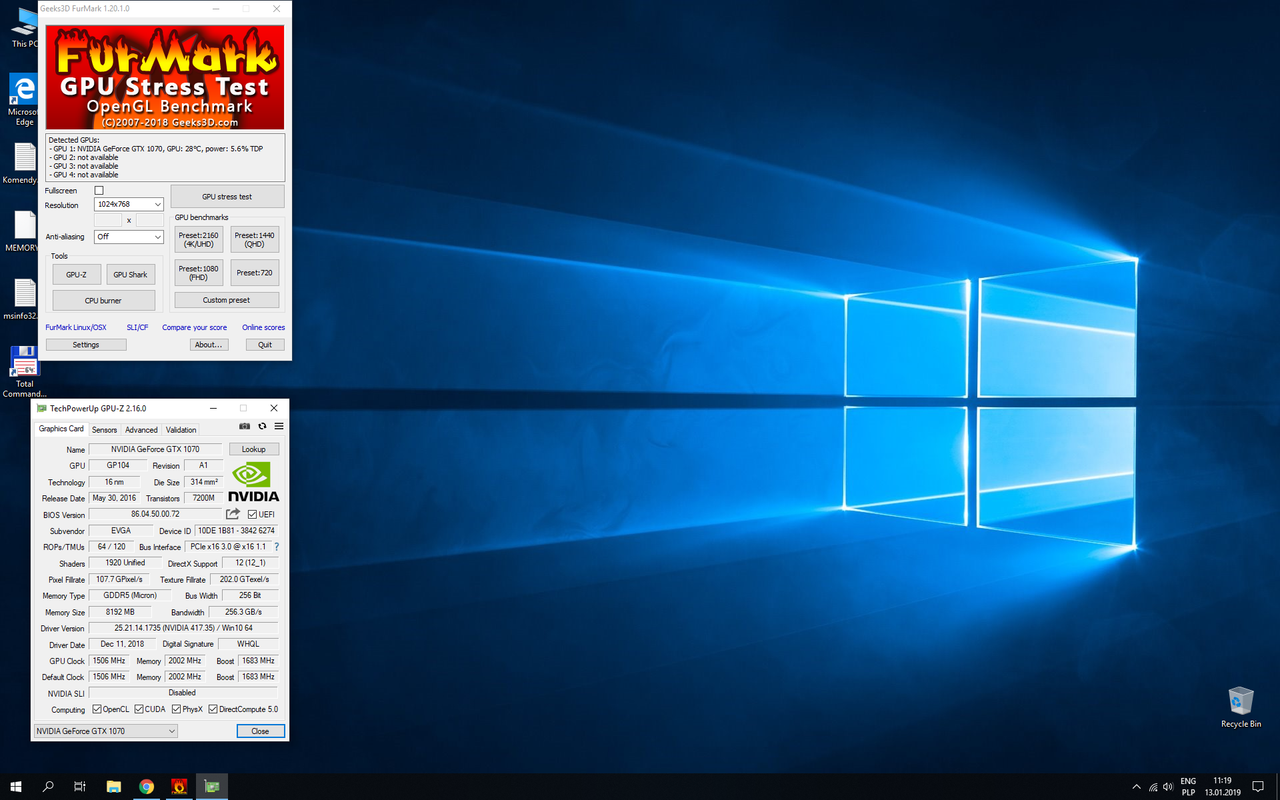Open the Windows Start menu
This screenshot has height=800, width=1280.
point(16,786)
